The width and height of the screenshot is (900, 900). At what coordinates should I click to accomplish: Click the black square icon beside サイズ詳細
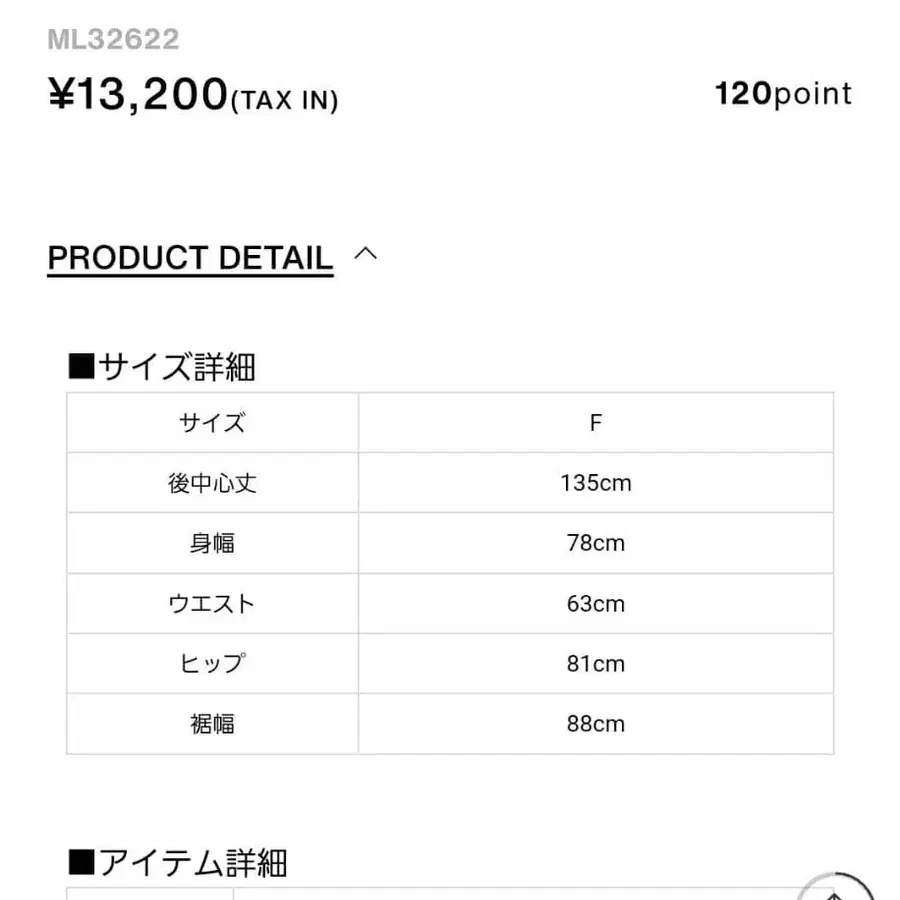coord(79,366)
